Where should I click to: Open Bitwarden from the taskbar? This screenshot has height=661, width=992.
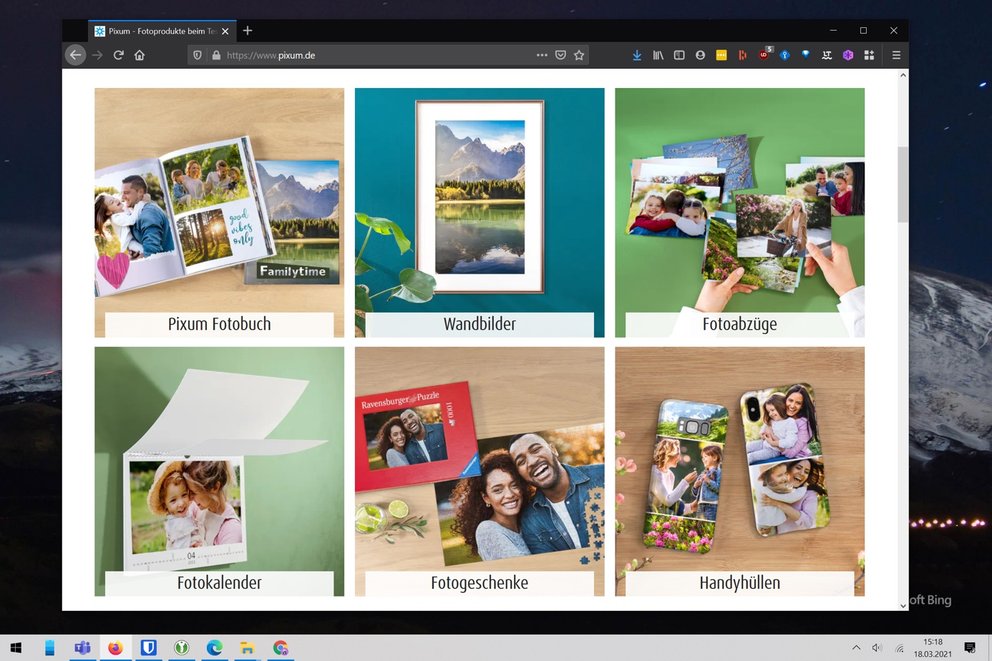coord(149,648)
